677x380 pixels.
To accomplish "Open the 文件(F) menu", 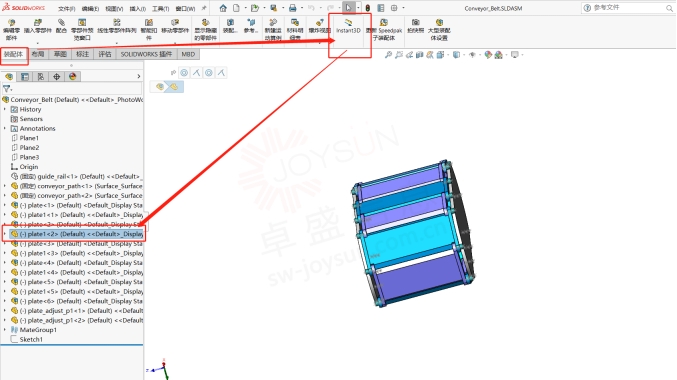I will coord(66,8).
